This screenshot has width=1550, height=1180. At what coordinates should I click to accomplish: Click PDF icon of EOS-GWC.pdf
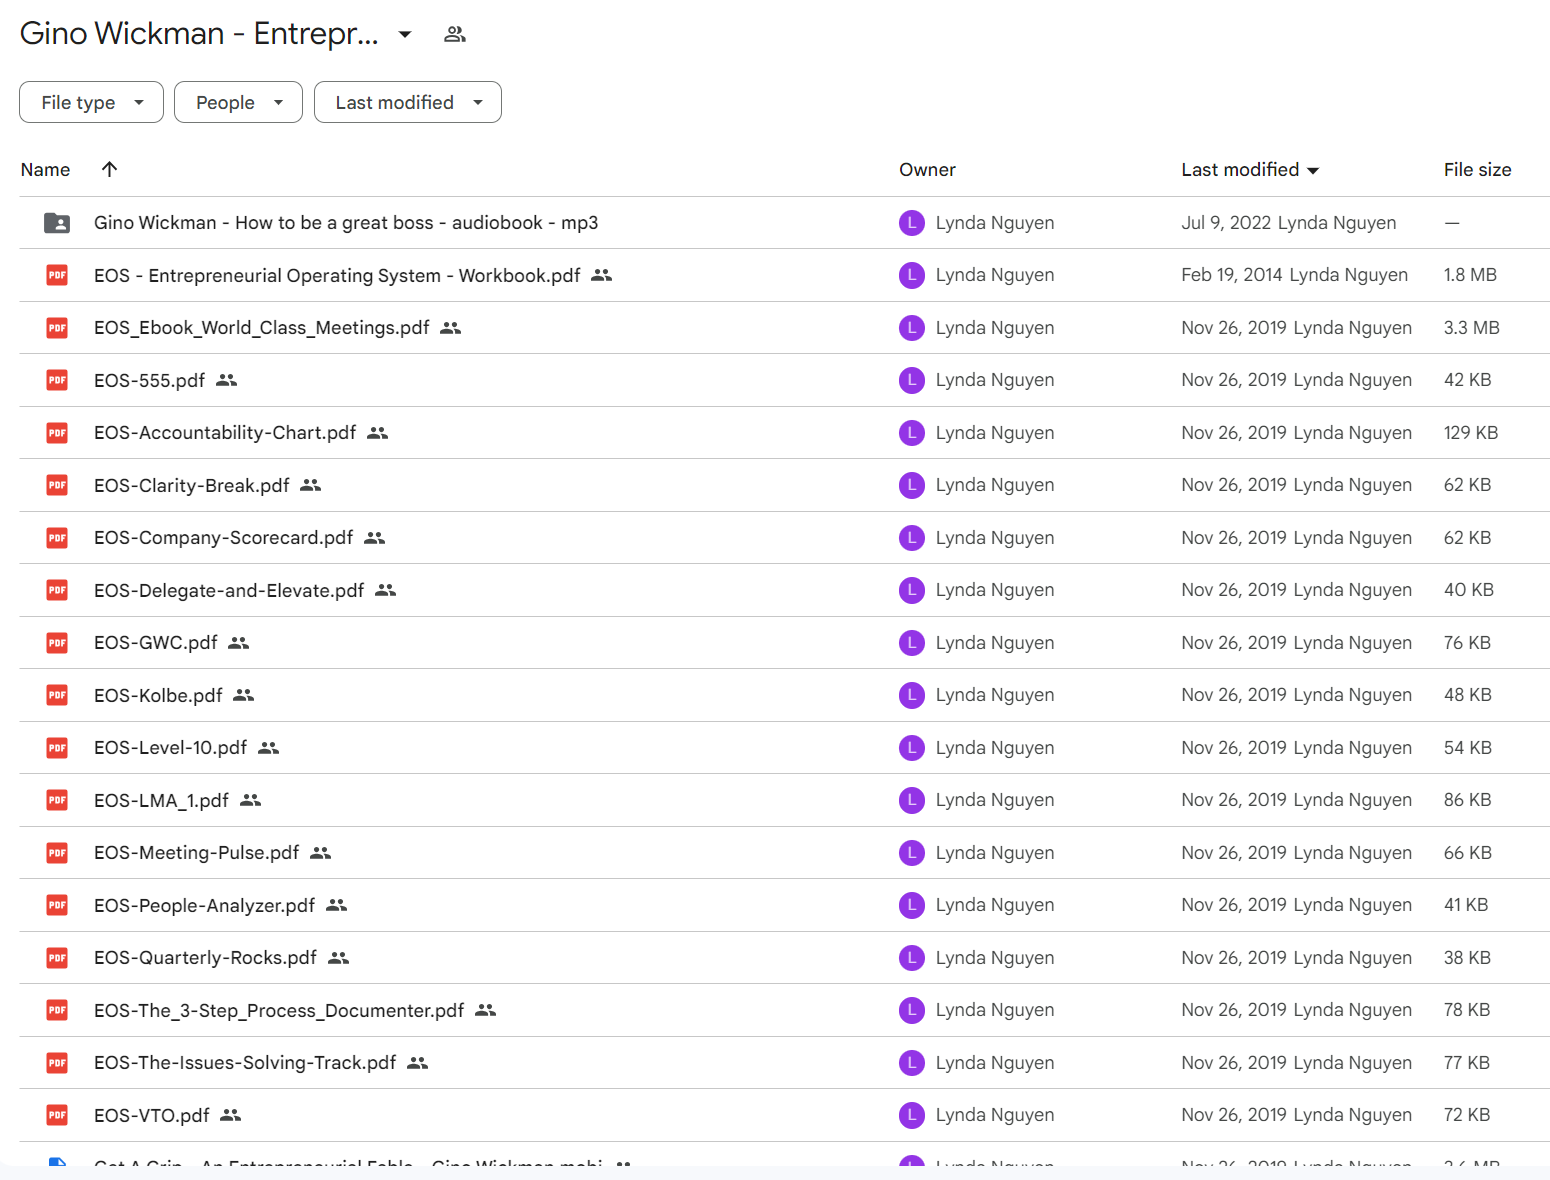(57, 643)
